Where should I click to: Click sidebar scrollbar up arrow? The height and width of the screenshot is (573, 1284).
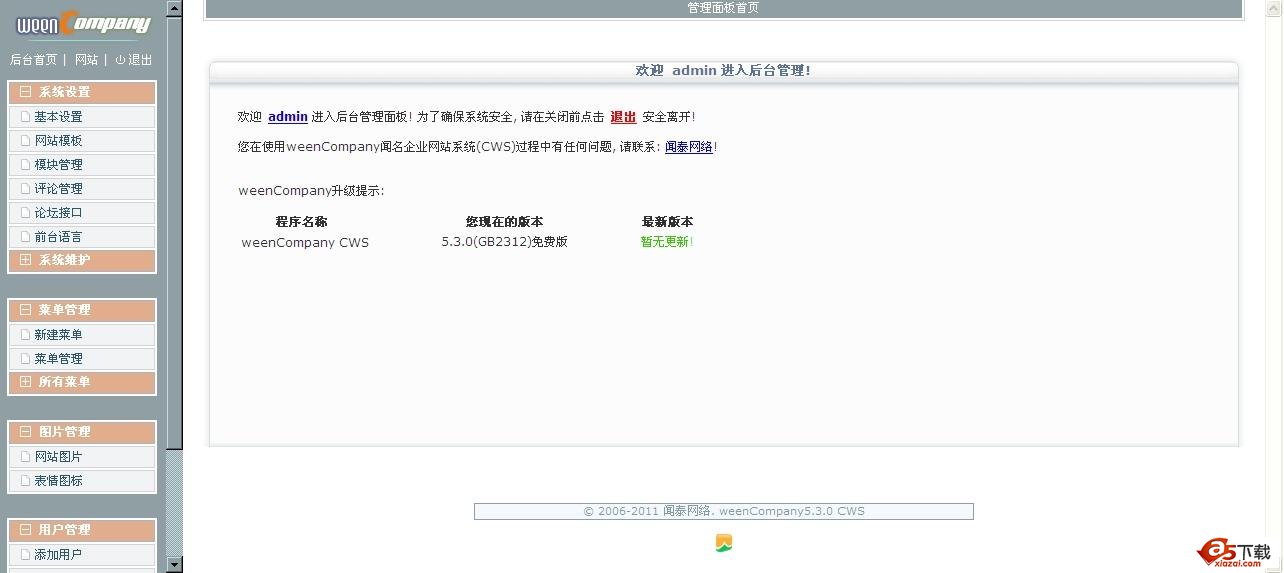click(x=174, y=8)
